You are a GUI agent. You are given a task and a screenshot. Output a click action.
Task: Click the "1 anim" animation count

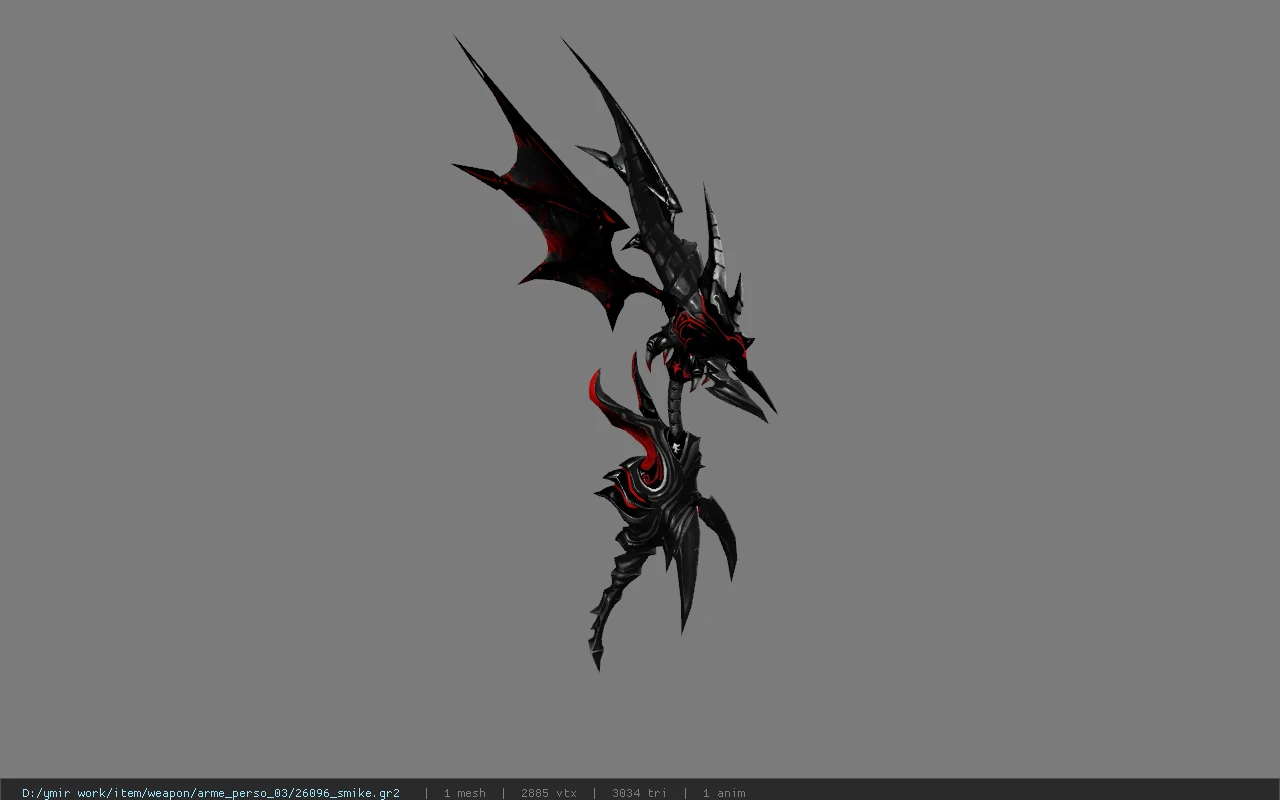[724, 793]
